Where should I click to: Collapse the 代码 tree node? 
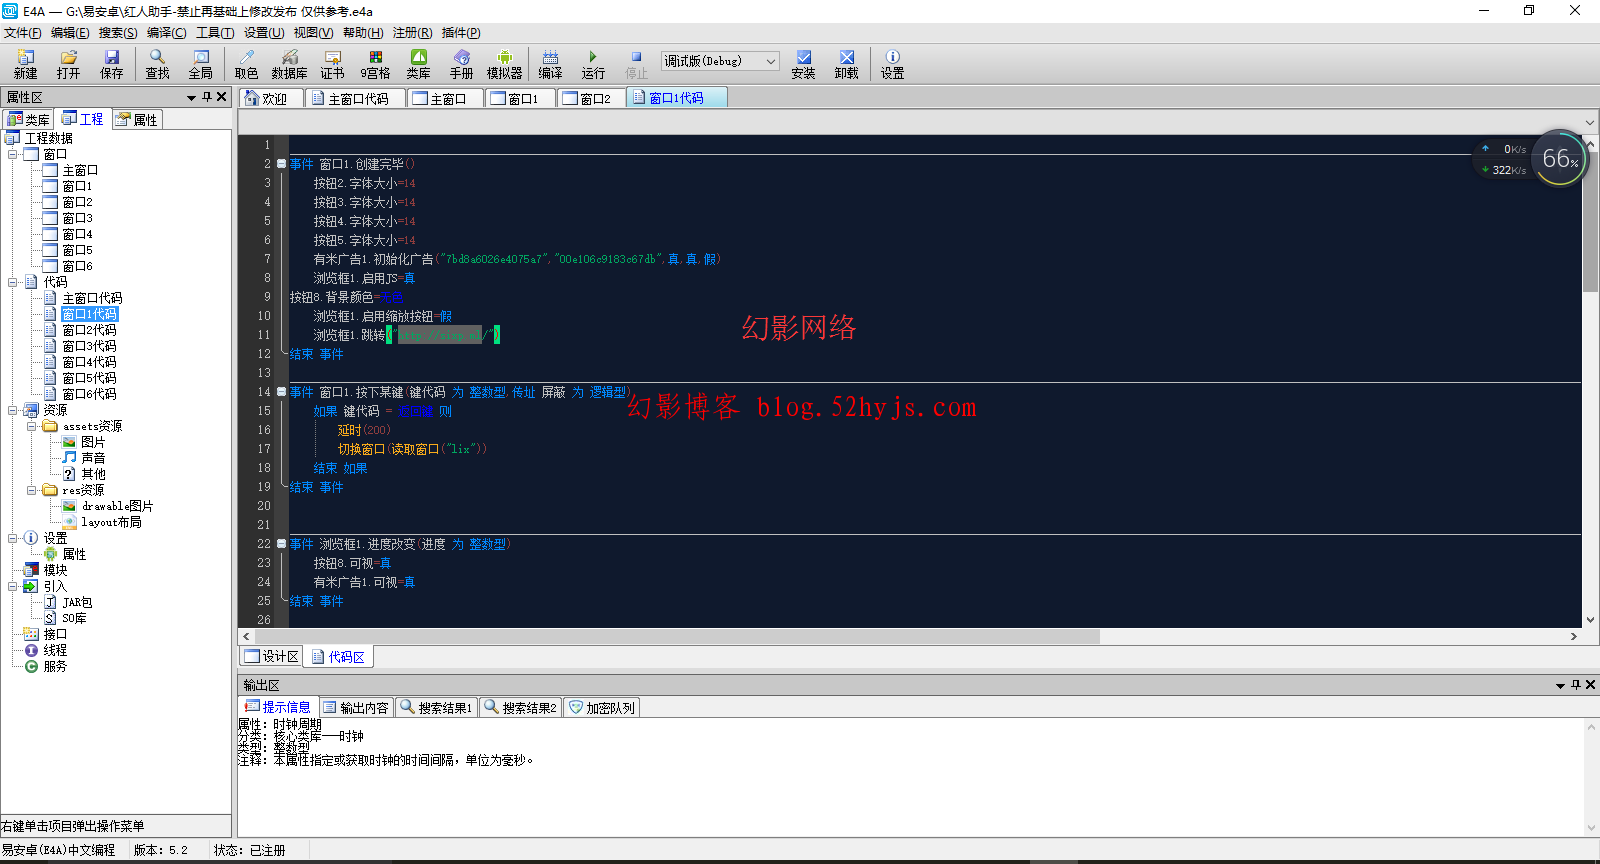(13, 282)
